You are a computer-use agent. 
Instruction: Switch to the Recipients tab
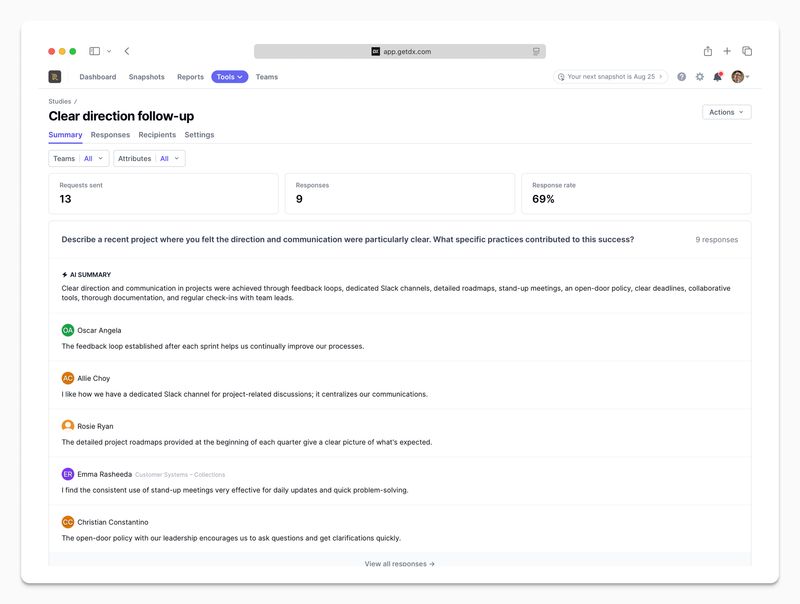pos(157,135)
